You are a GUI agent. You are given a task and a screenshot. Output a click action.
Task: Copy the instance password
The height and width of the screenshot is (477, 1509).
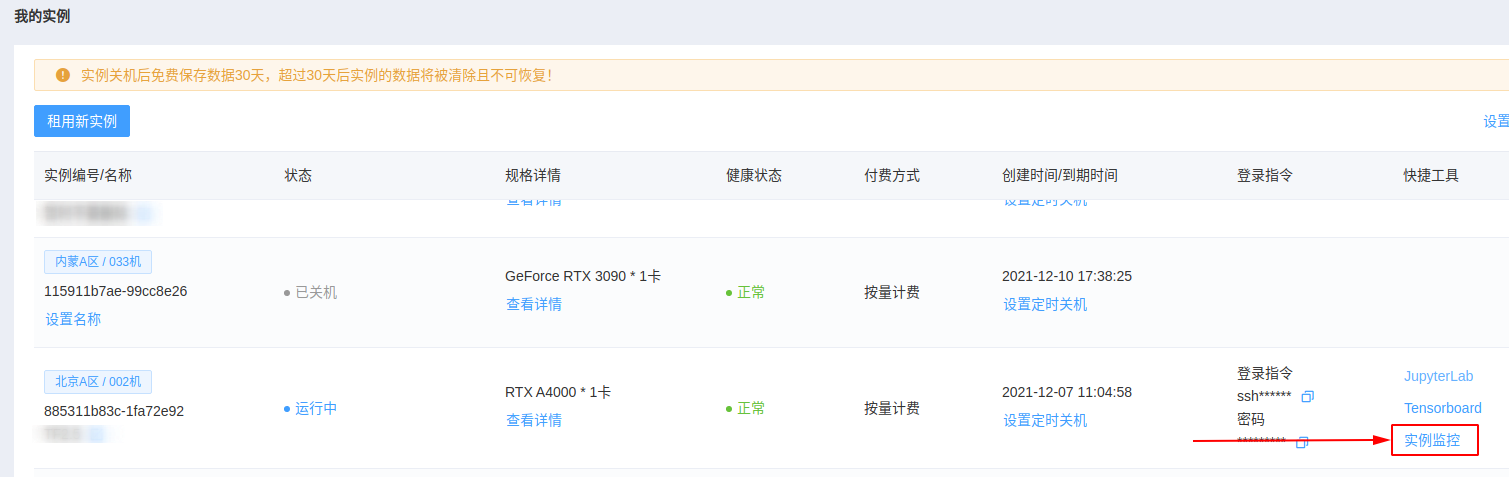(1302, 442)
